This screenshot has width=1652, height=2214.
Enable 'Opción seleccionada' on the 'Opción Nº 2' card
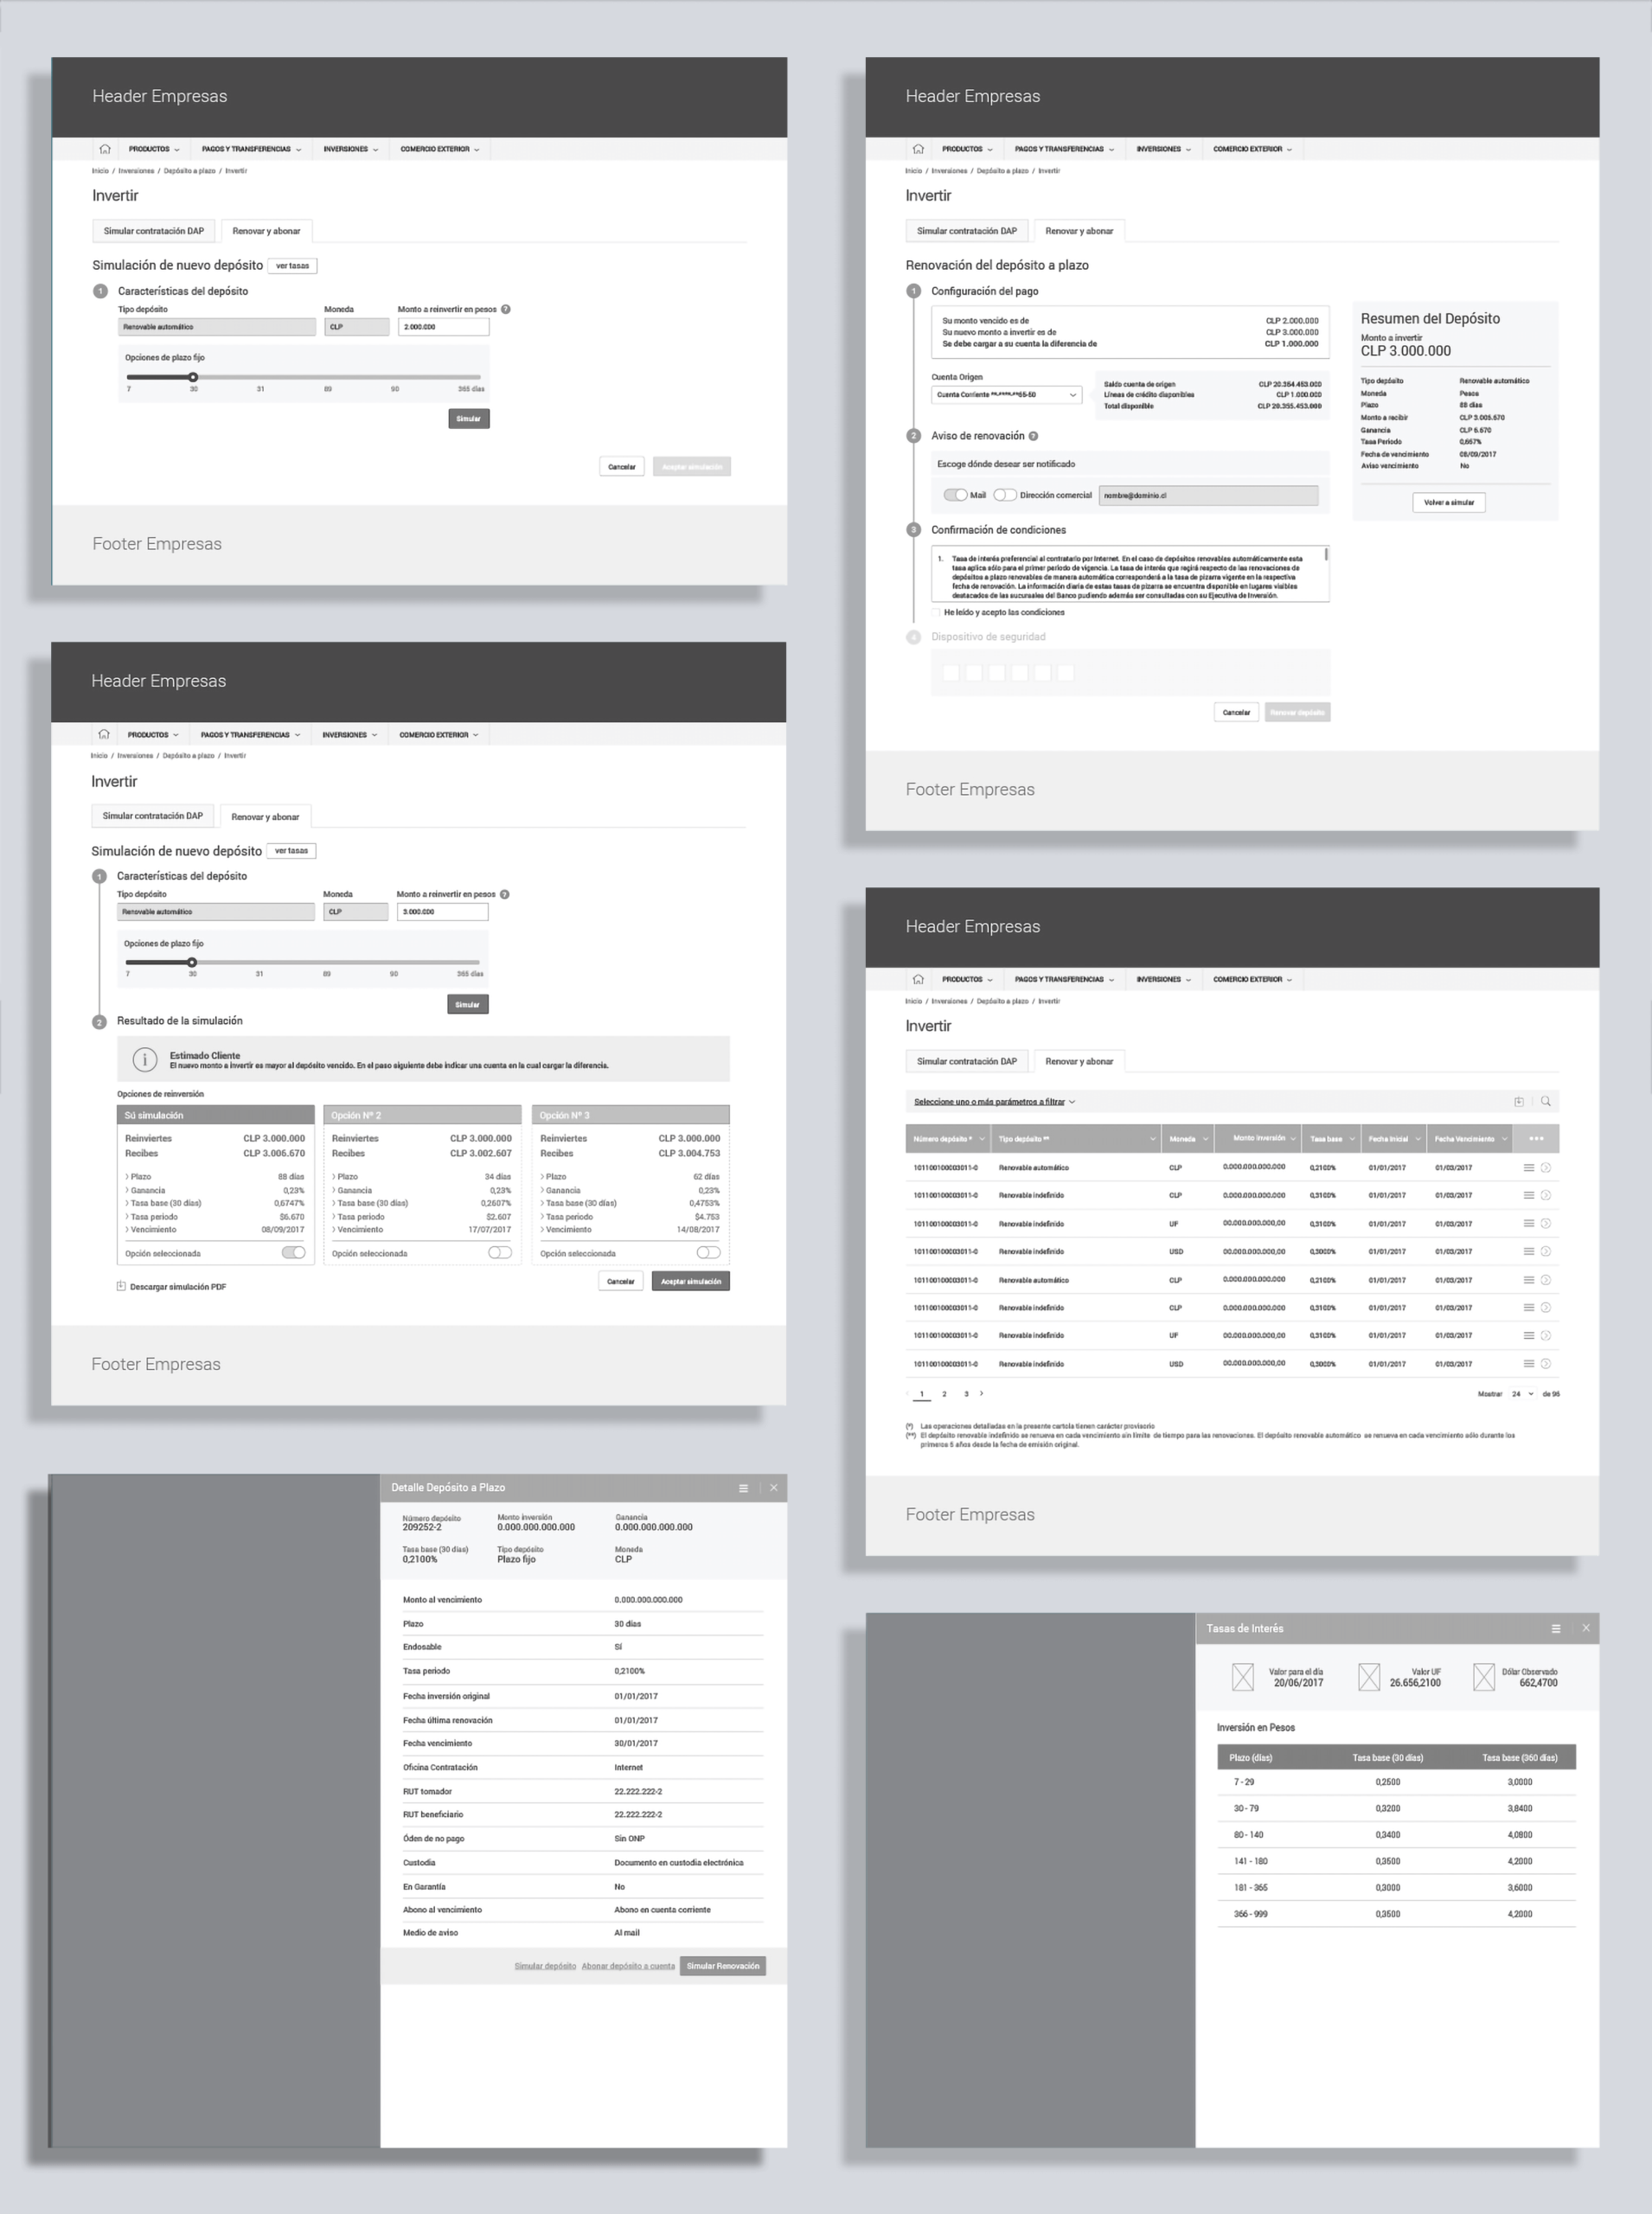(x=500, y=1252)
